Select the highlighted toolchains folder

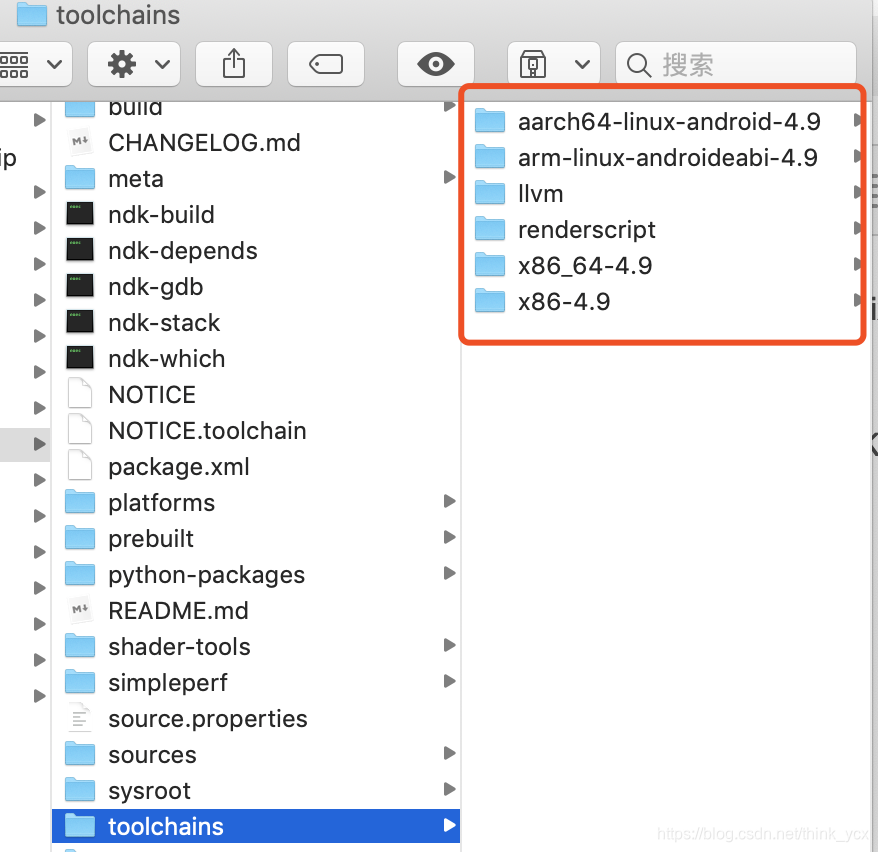point(256,826)
